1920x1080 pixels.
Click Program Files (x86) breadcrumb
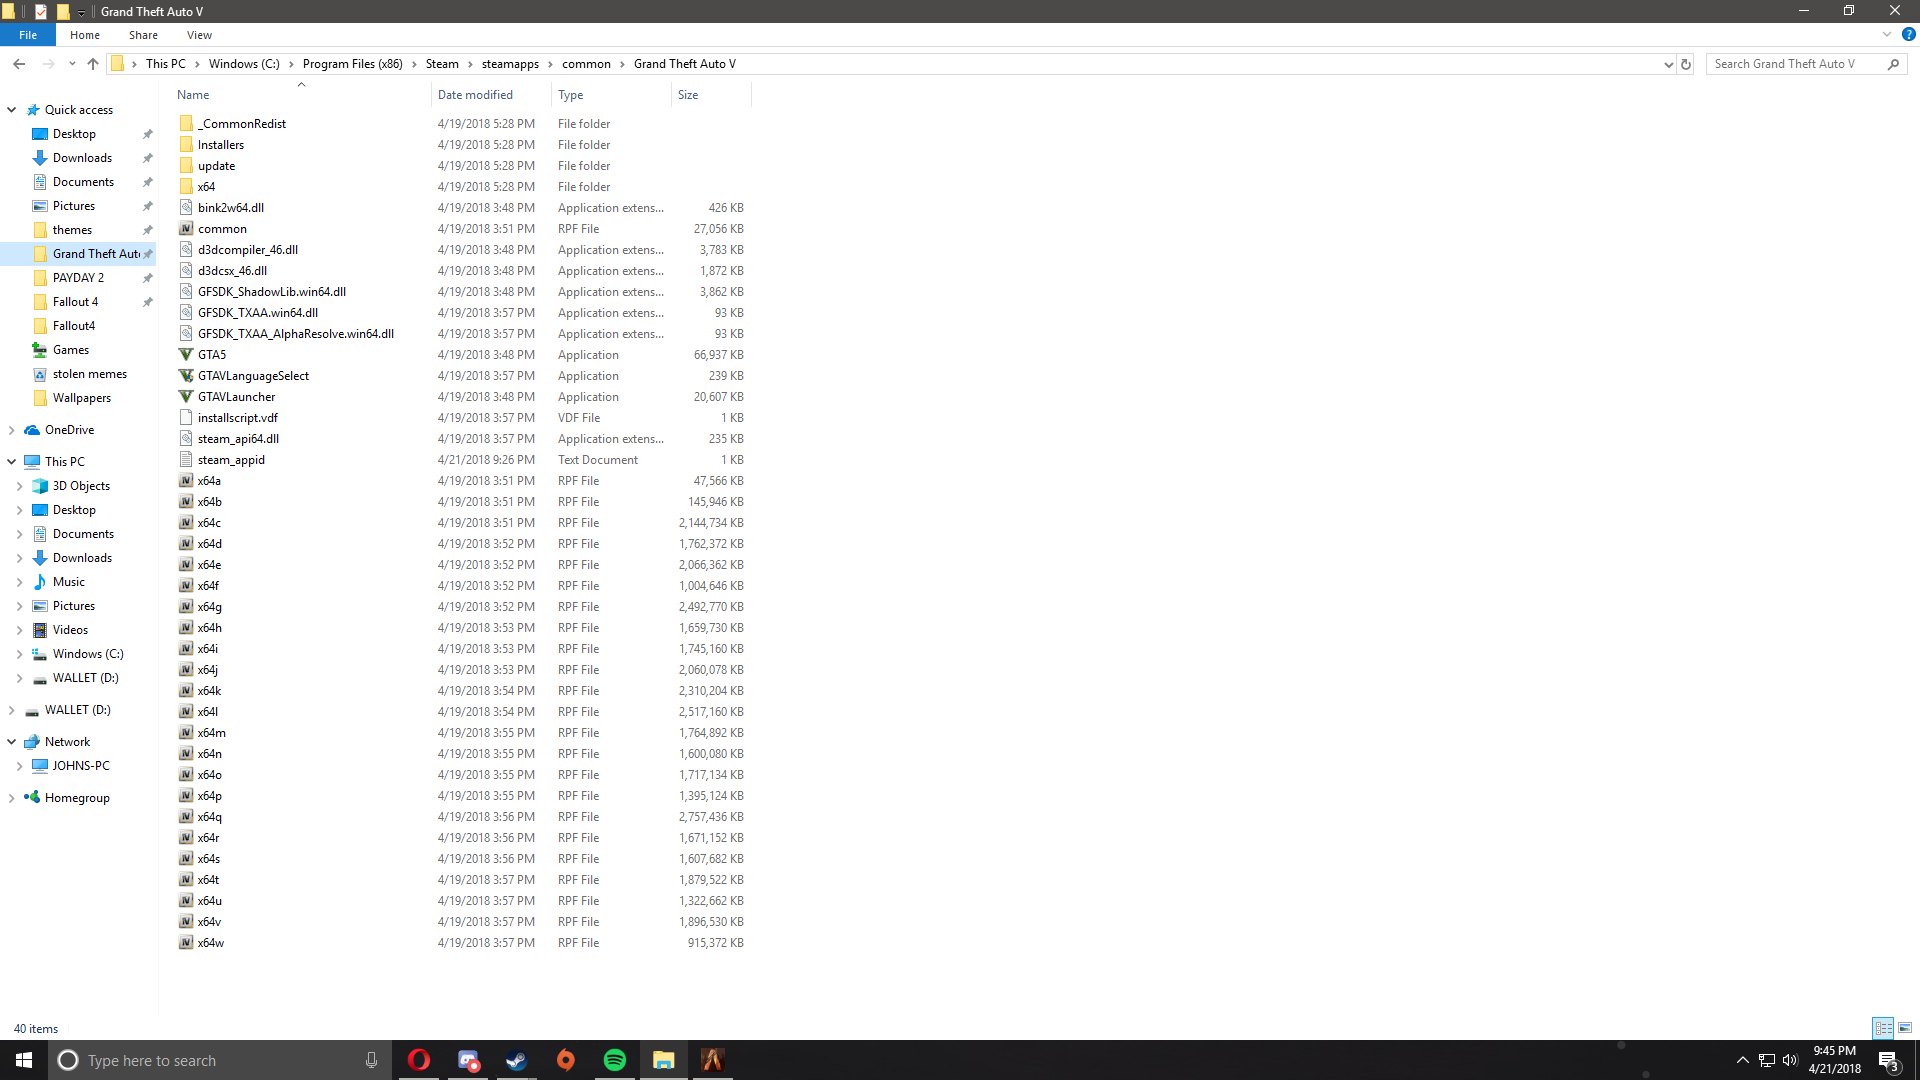353,64
